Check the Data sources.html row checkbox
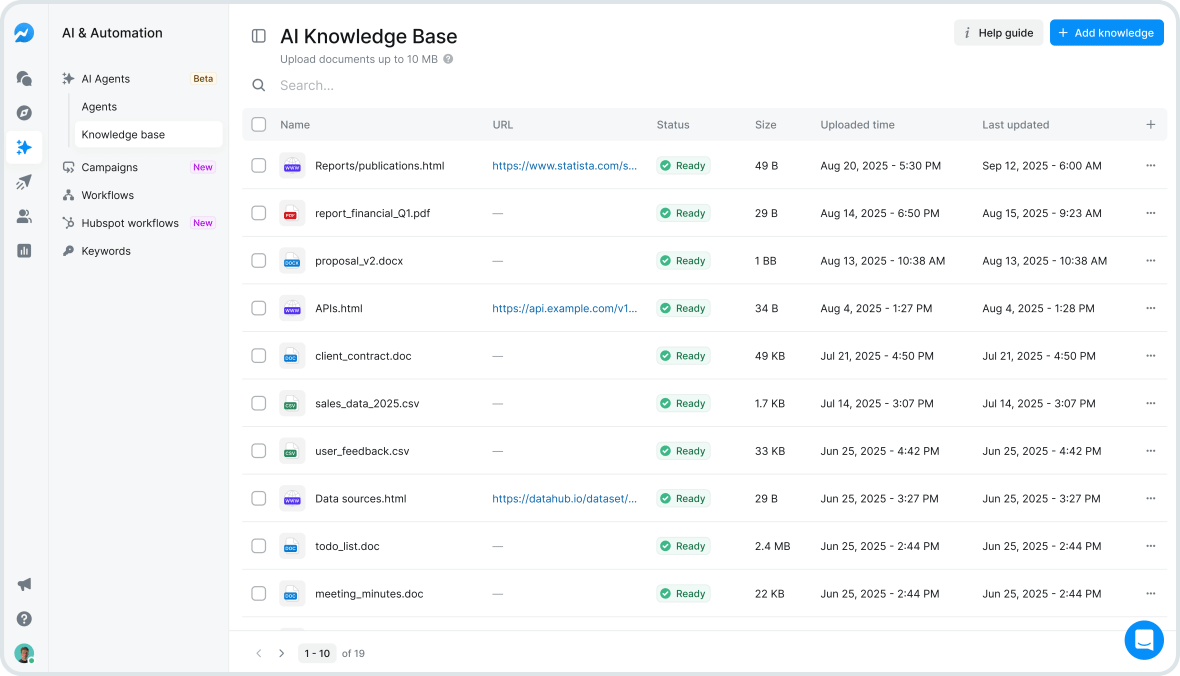 coord(259,498)
